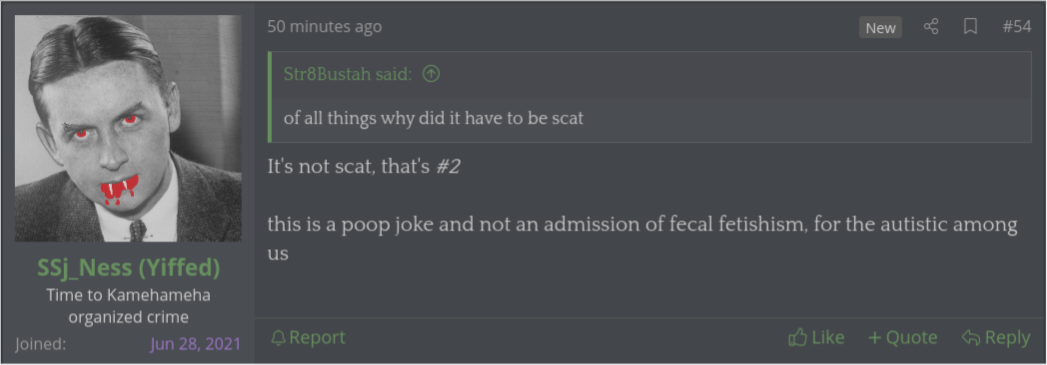
Task: Bookmark this post with the bookmark icon
Action: [x=970, y=27]
